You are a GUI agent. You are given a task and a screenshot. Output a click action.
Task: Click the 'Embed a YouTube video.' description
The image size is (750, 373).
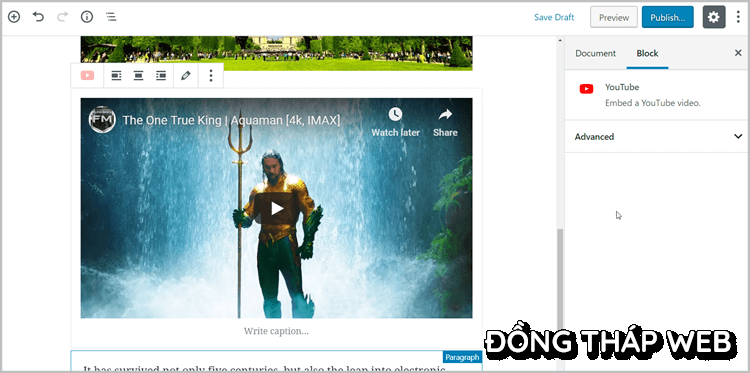pyautogui.click(x=652, y=103)
